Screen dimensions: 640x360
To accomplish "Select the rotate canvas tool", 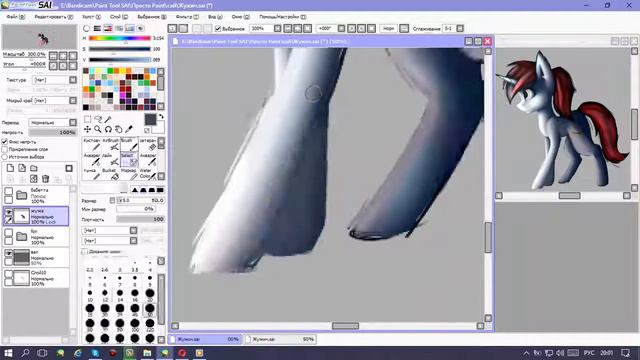I will pos(108,129).
